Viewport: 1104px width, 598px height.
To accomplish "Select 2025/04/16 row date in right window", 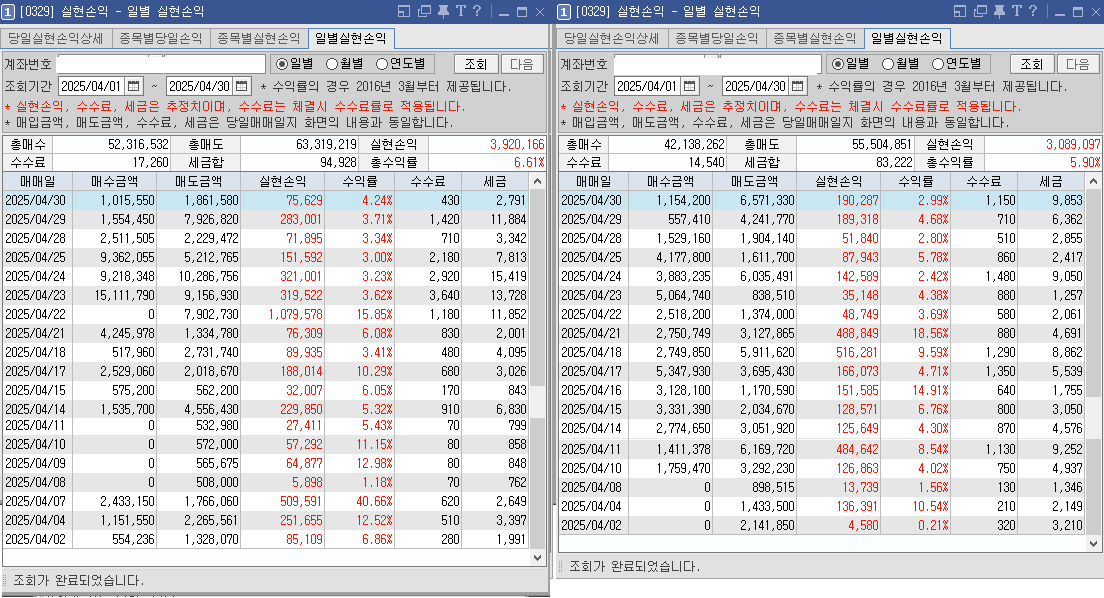I will pos(591,390).
